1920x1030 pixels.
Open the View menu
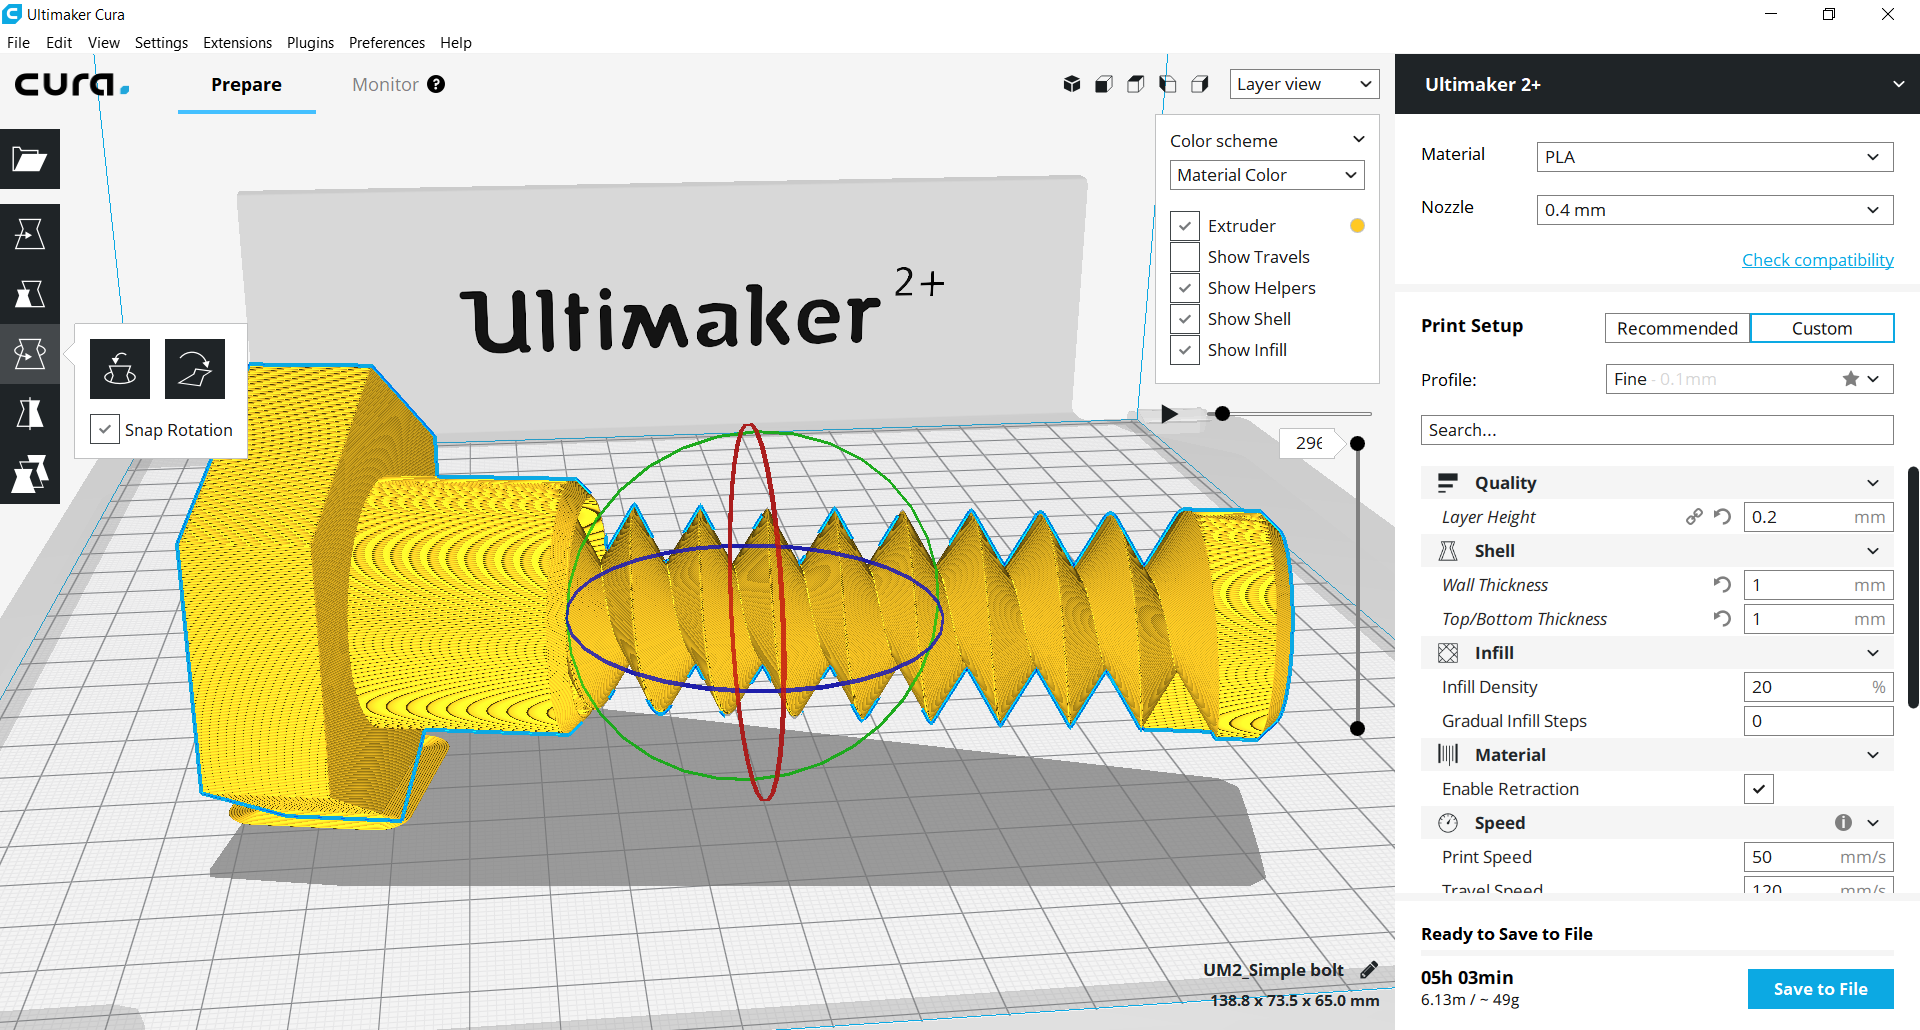(103, 42)
